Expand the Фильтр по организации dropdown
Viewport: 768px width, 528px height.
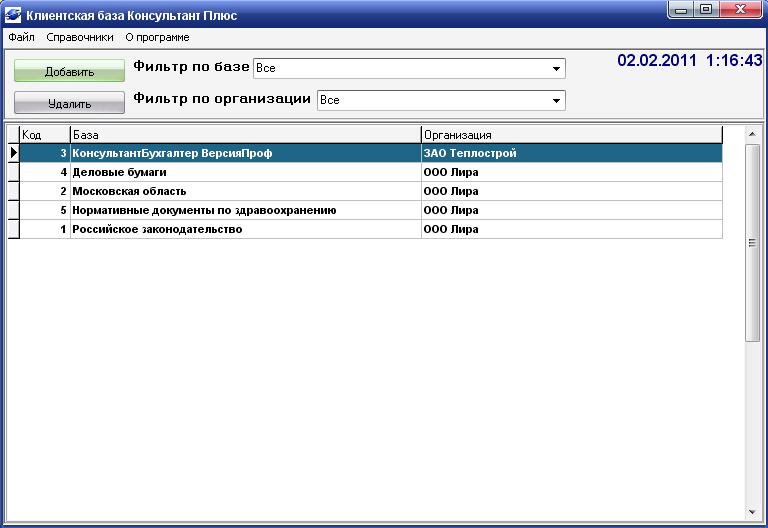pos(556,100)
